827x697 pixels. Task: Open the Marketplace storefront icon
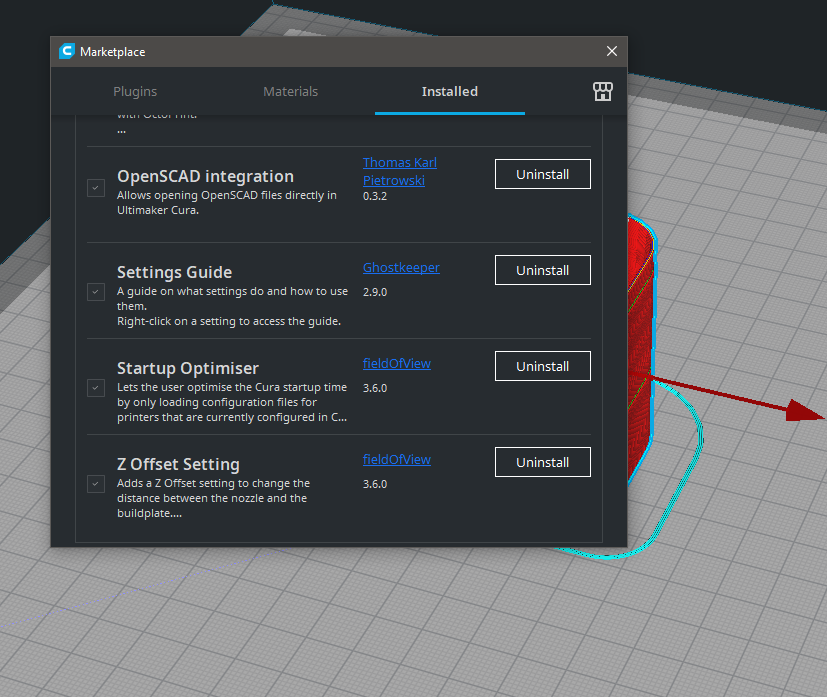(x=602, y=91)
